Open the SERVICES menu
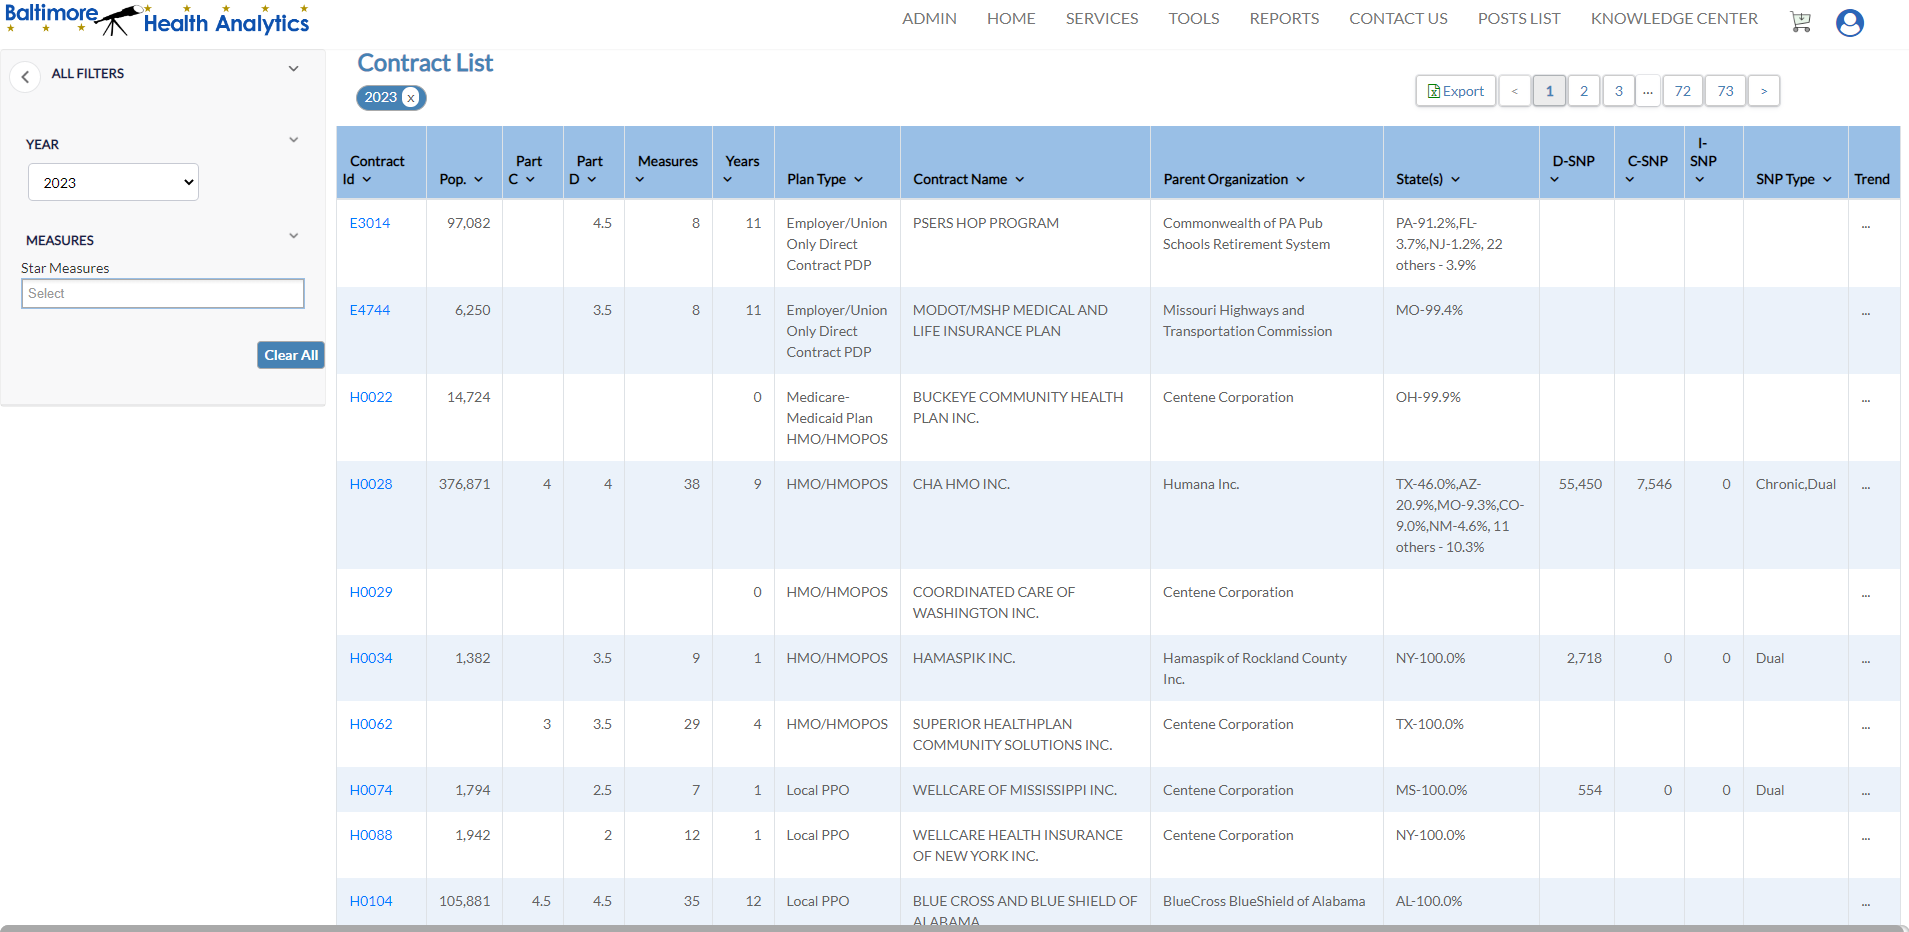Viewport: 1909px width, 932px height. click(x=1102, y=19)
